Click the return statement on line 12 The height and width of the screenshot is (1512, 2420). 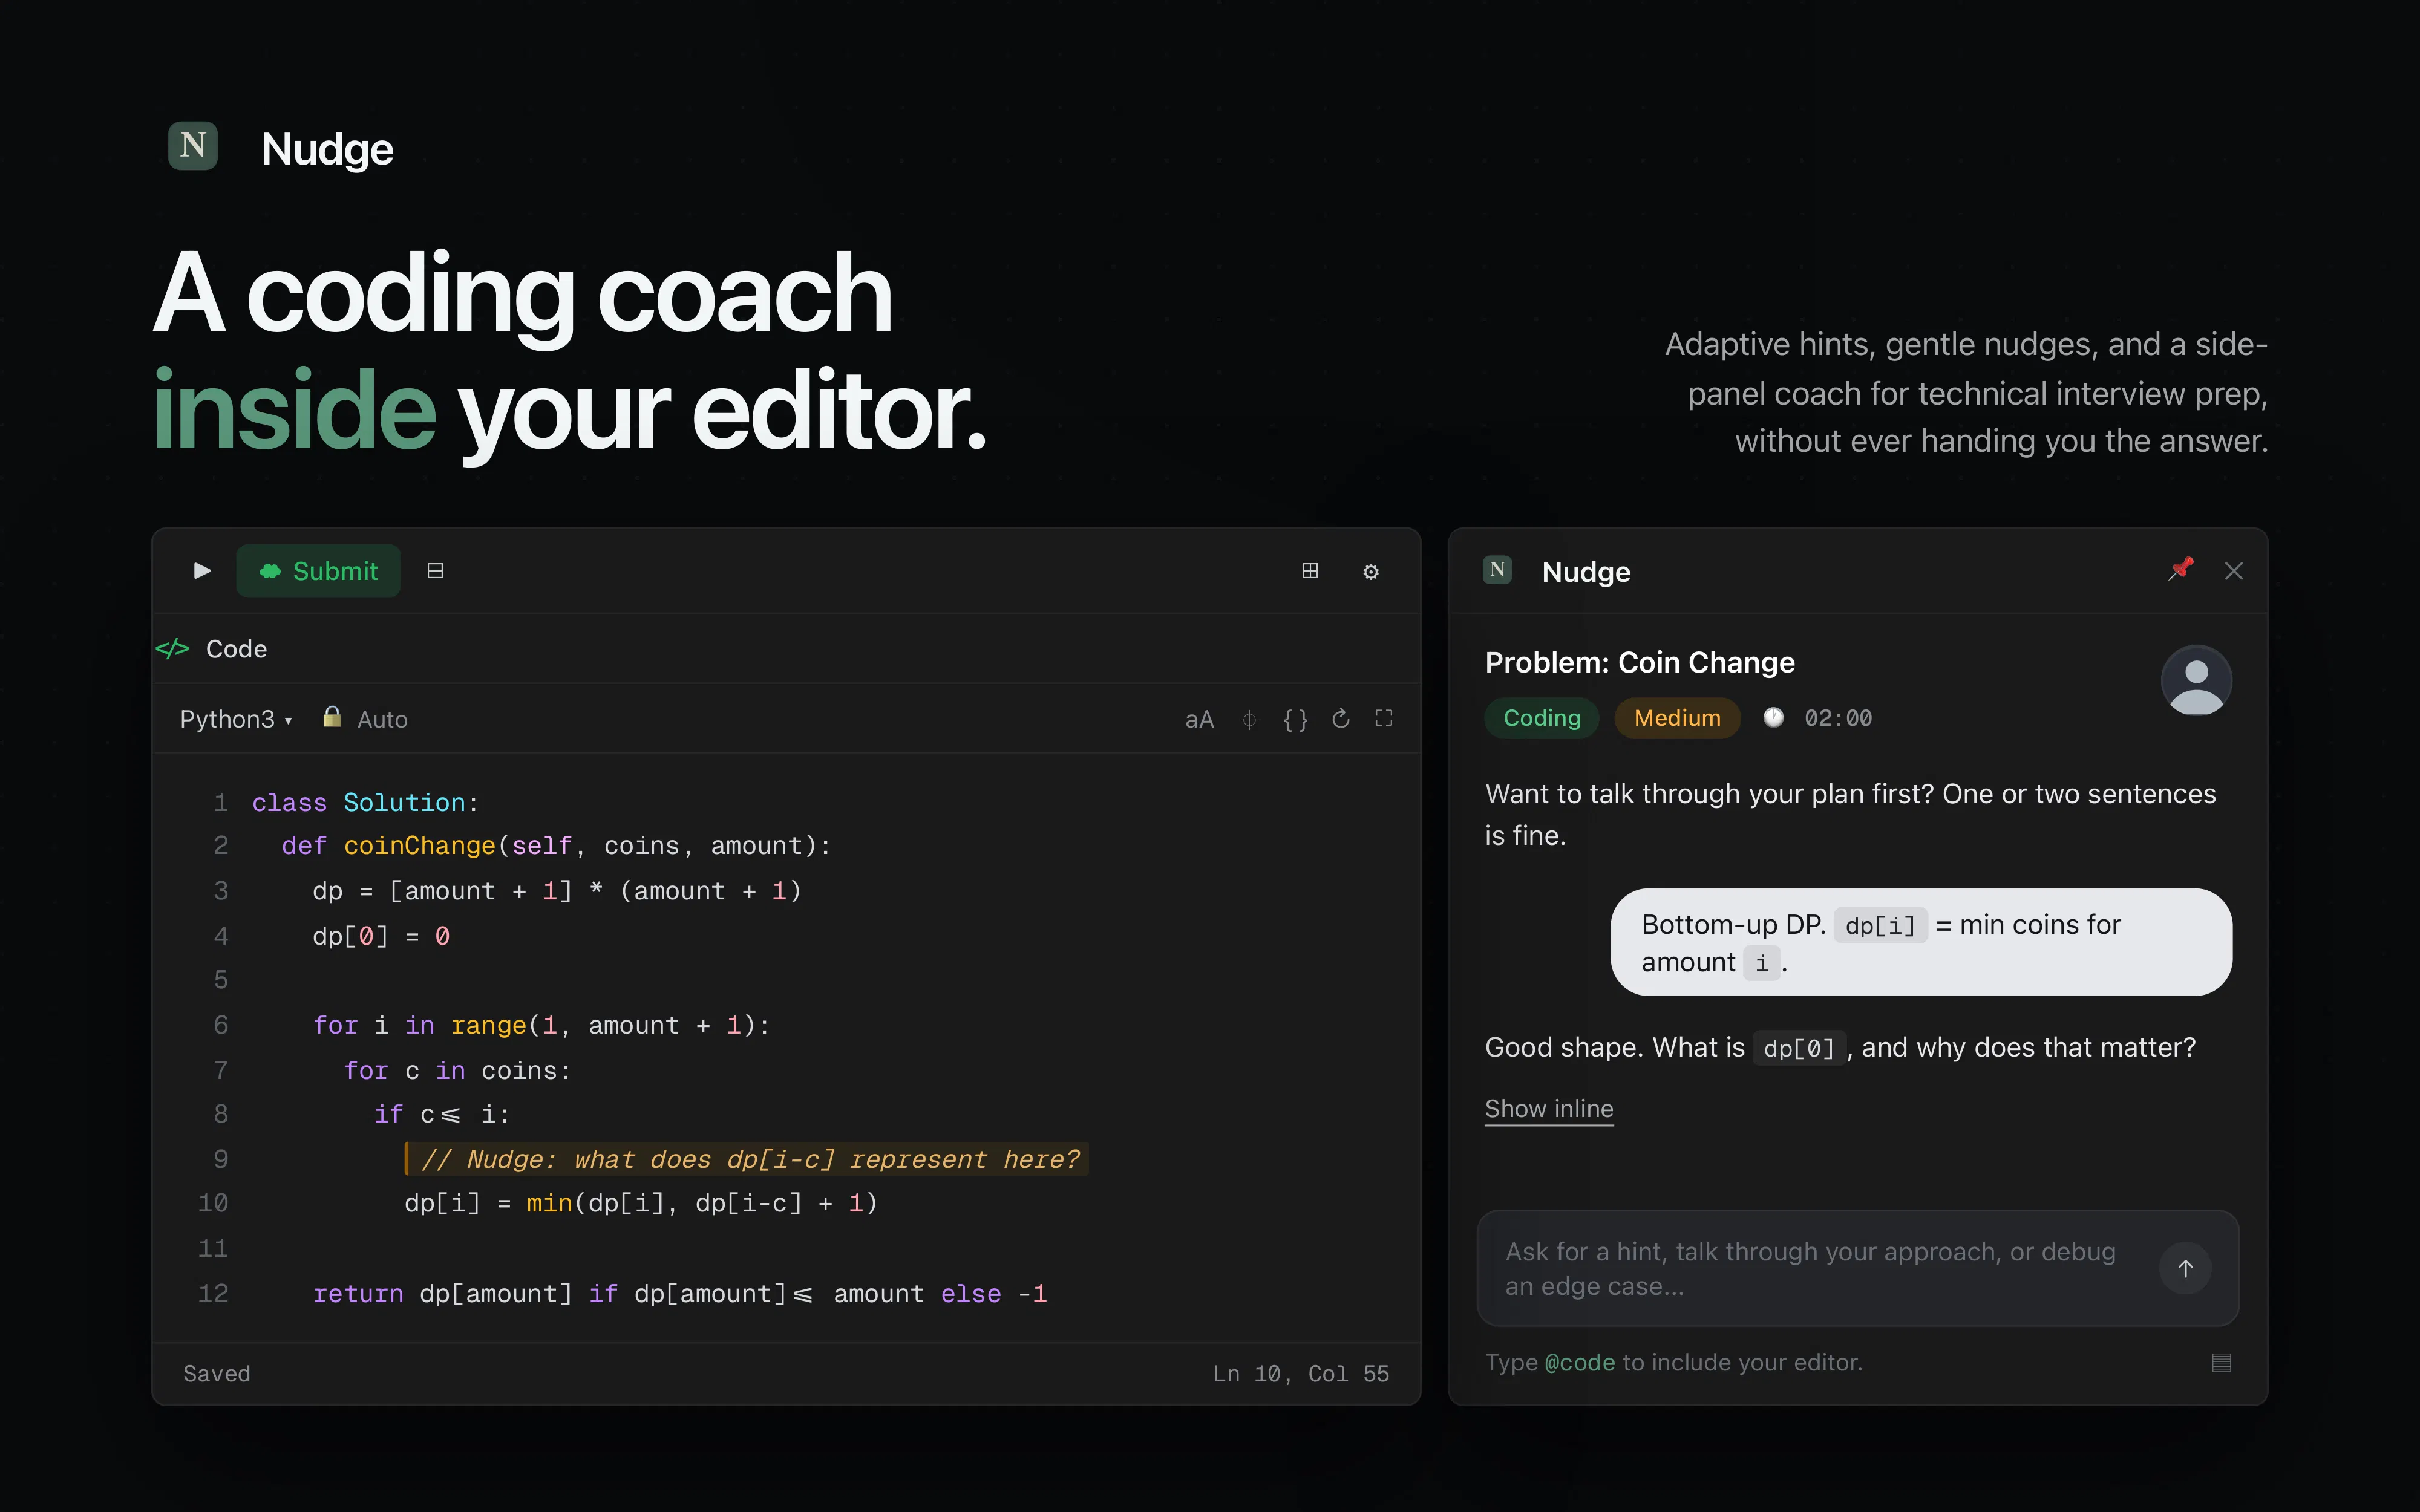(x=680, y=1294)
